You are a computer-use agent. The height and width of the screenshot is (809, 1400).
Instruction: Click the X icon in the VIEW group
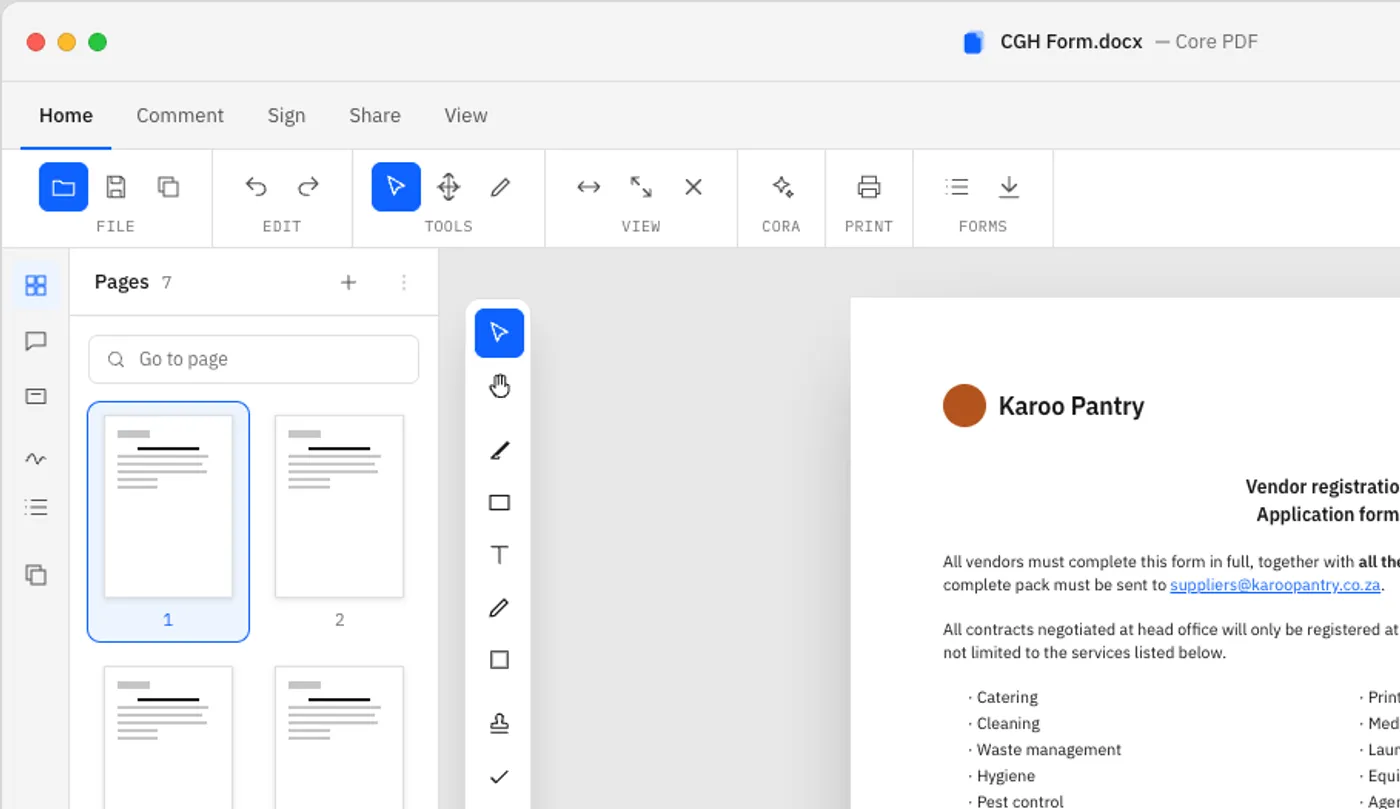tap(692, 187)
